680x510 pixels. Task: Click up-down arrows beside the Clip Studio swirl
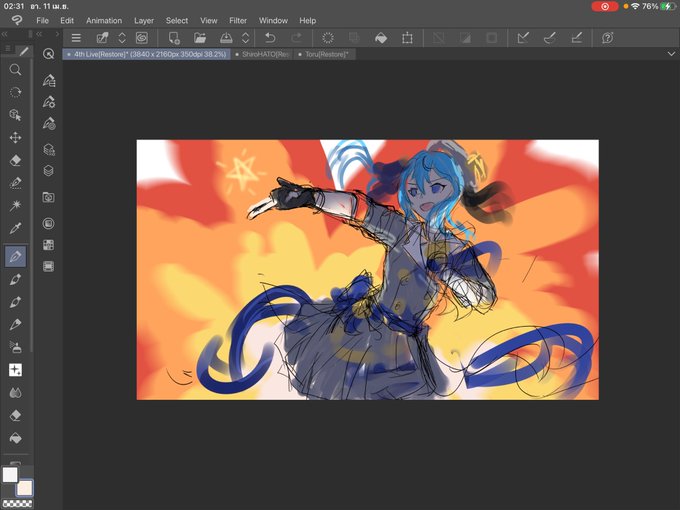click(122, 38)
